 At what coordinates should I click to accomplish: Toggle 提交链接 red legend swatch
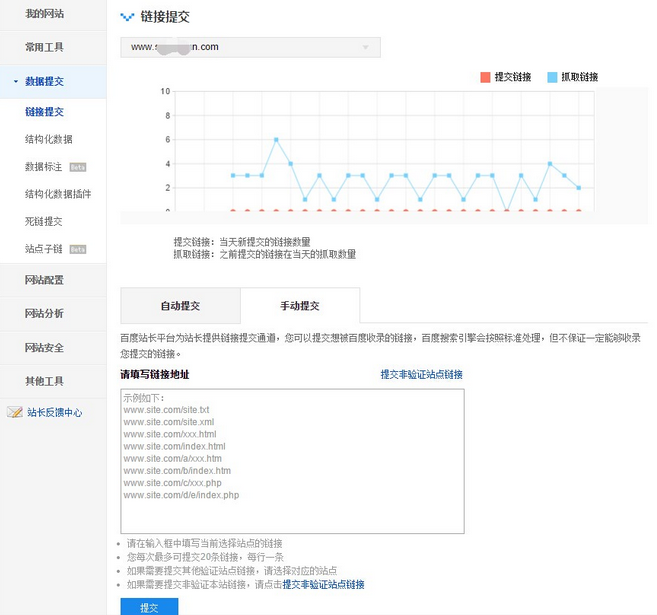point(485,77)
